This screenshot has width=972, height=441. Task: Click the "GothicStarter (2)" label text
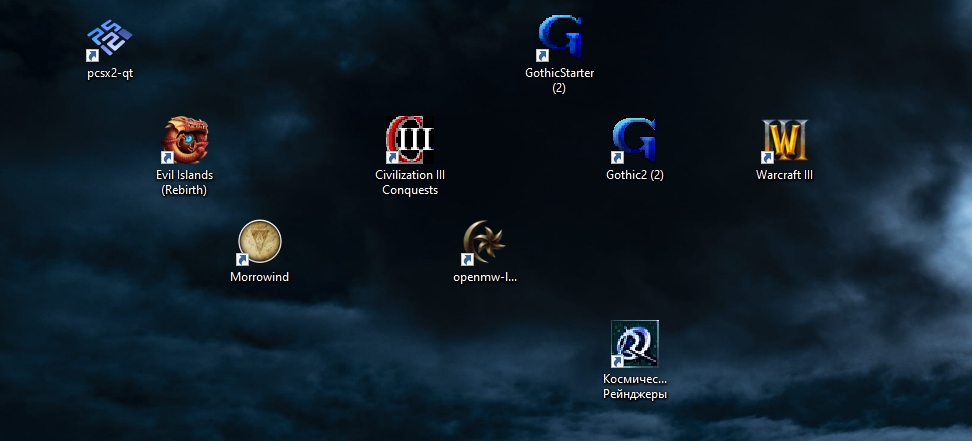tap(560, 81)
